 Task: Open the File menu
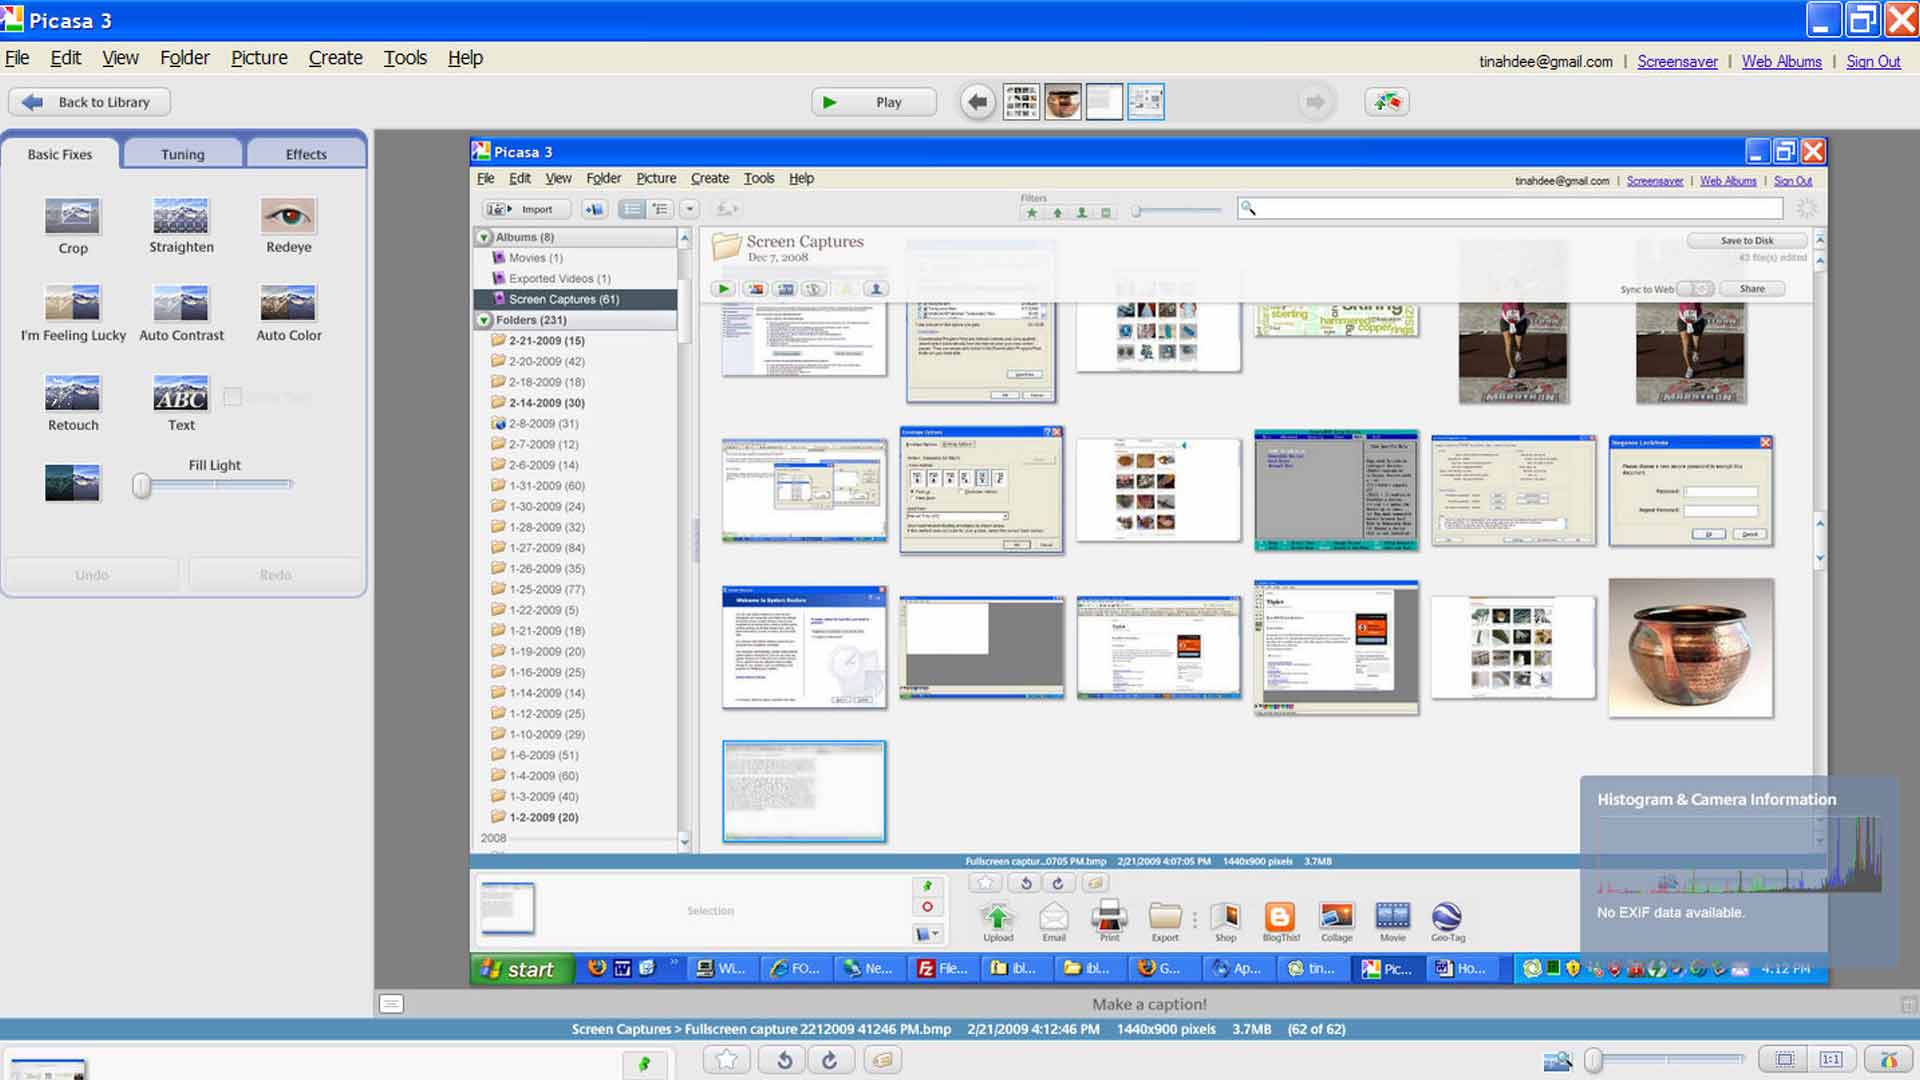[x=17, y=58]
